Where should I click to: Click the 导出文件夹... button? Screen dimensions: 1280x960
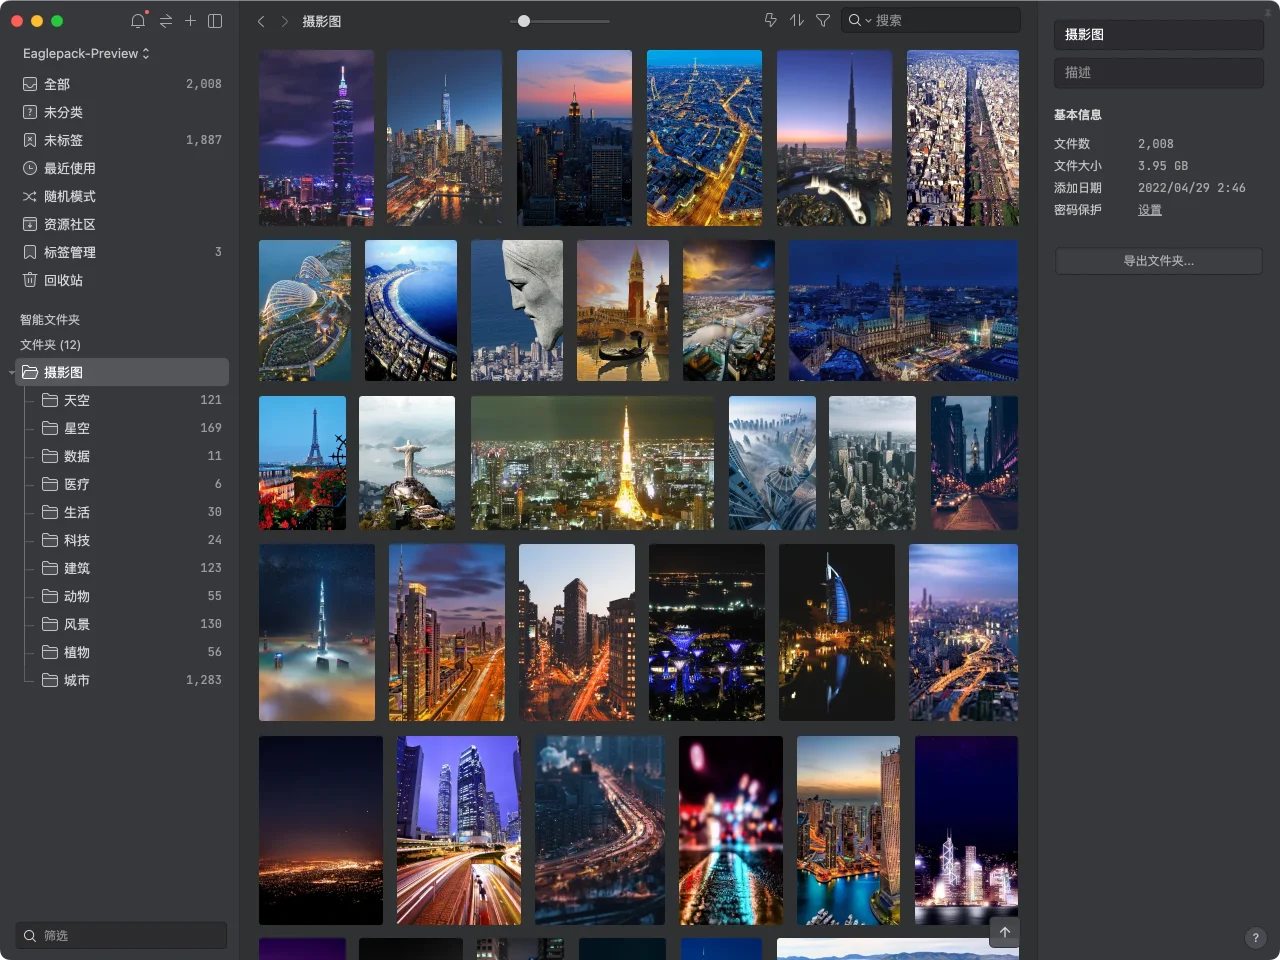pos(1158,261)
